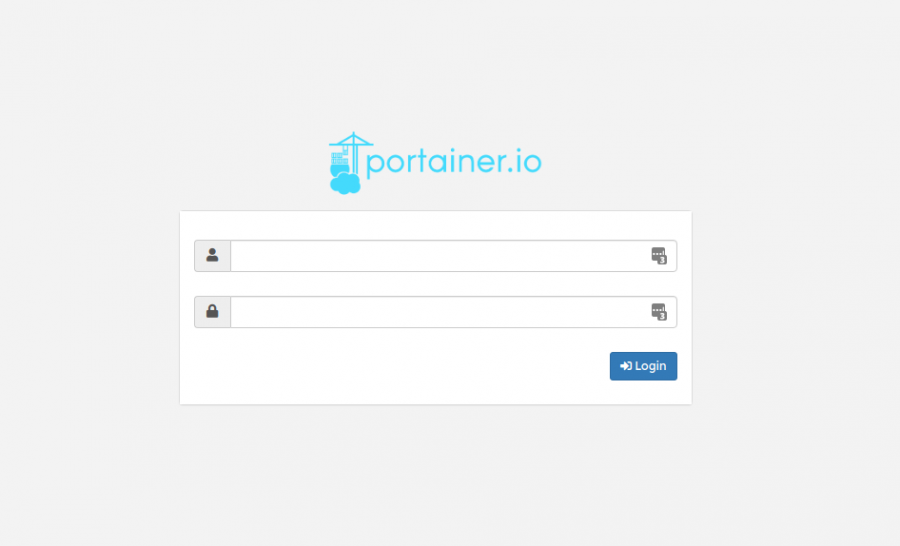Click the stacked containers graphic in the logo

tap(339, 160)
